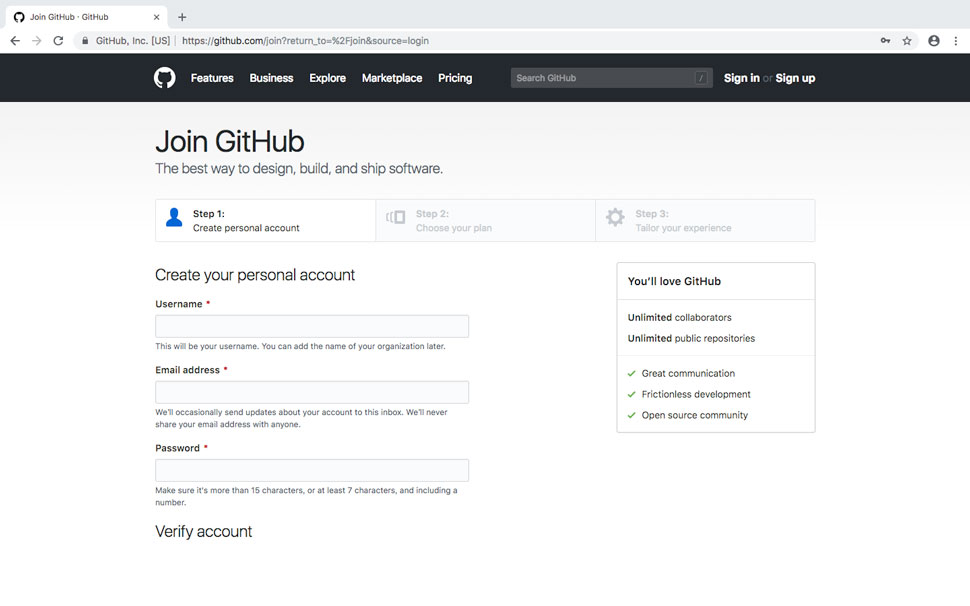Open a new tab with plus button
970x606 pixels.
coord(182,17)
